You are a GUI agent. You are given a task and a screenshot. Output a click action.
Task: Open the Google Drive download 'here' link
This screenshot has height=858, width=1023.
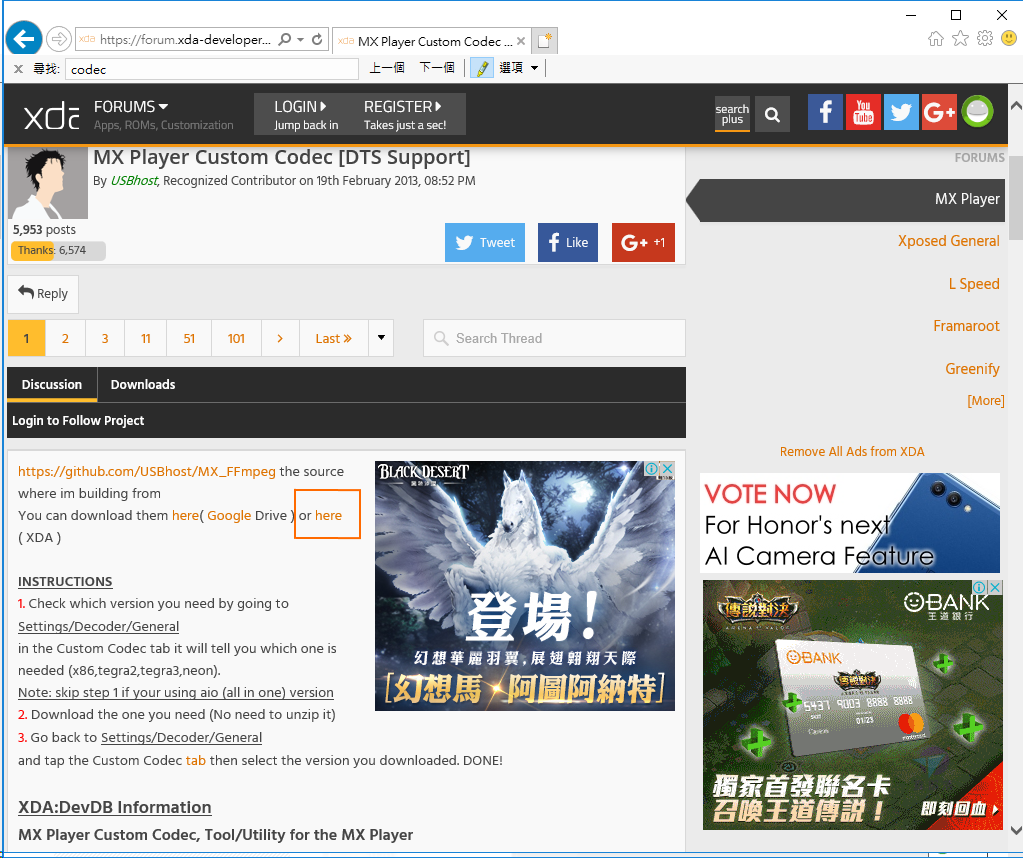pyautogui.click(x=185, y=515)
